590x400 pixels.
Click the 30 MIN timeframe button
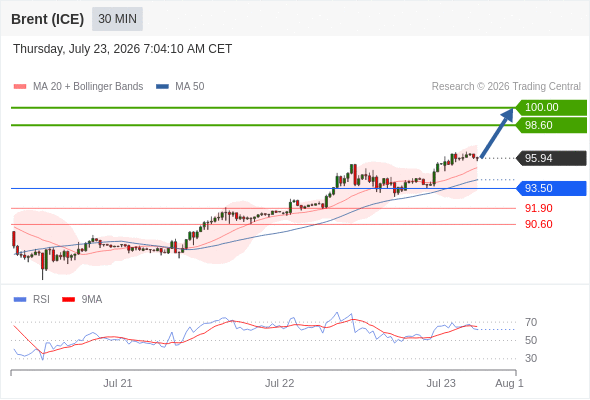click(x=117, y=19)
